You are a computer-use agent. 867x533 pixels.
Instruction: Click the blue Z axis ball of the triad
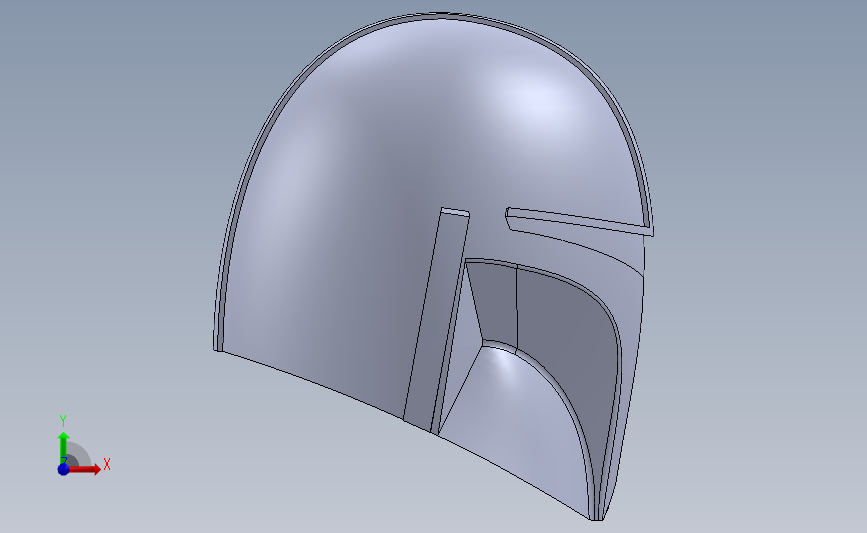(x=63, y=469)
